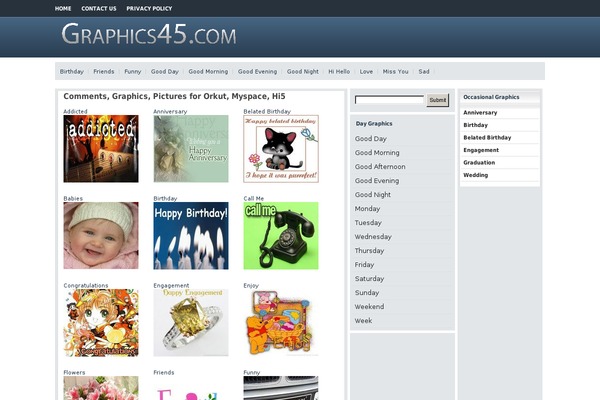Open Wedding under Occasional Graphics

point(476,175)
